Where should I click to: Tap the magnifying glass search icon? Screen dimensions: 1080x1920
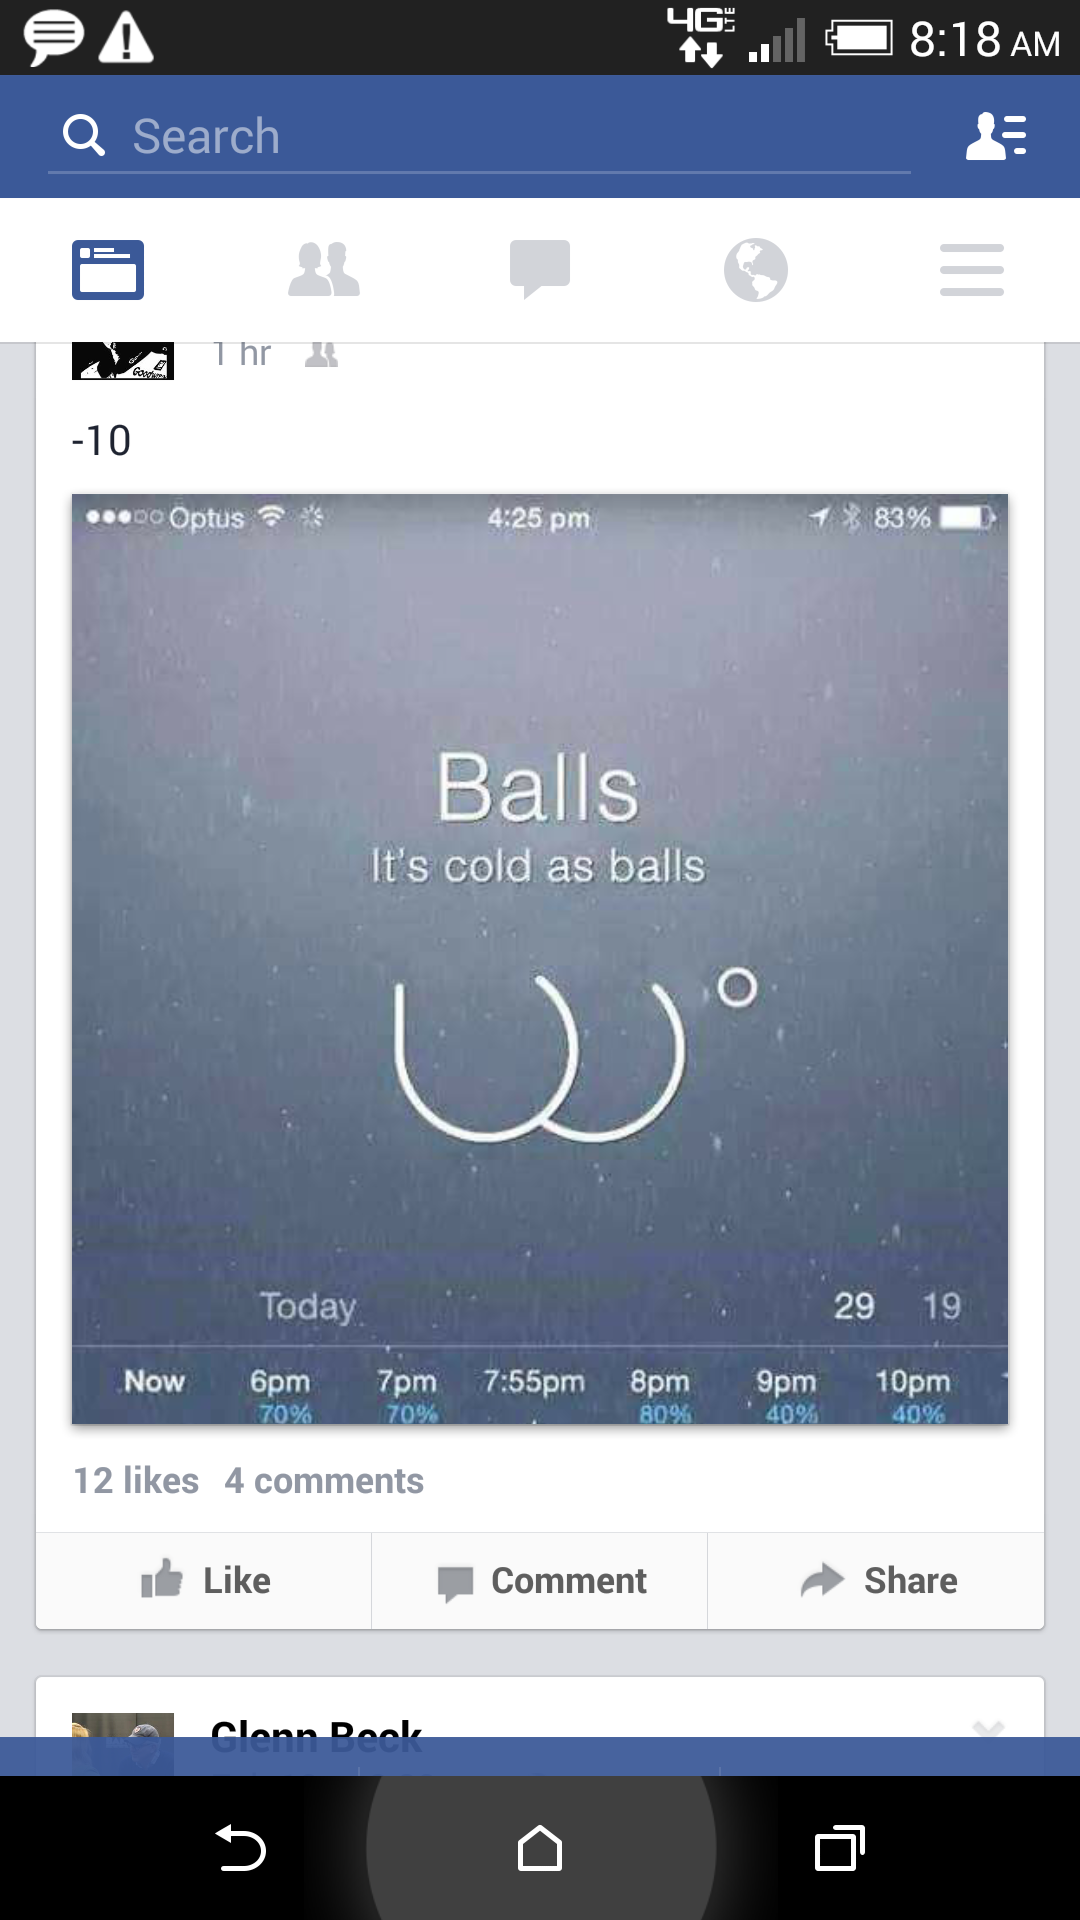[84, 135]
